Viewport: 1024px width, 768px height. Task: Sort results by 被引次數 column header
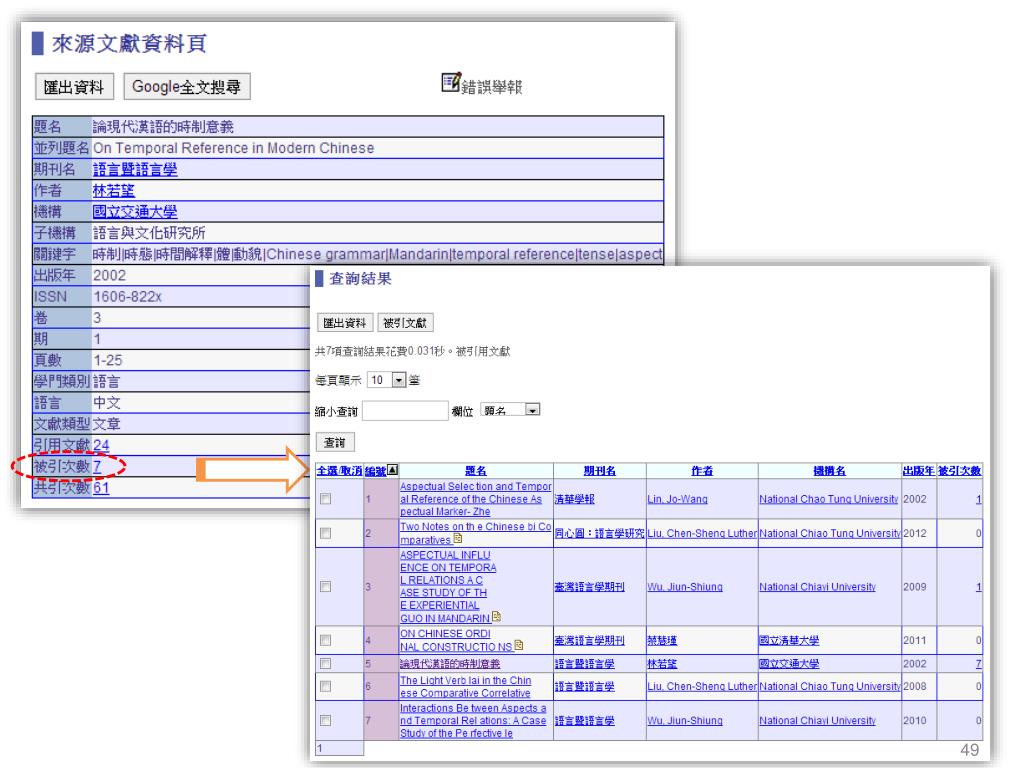[959, 471]
